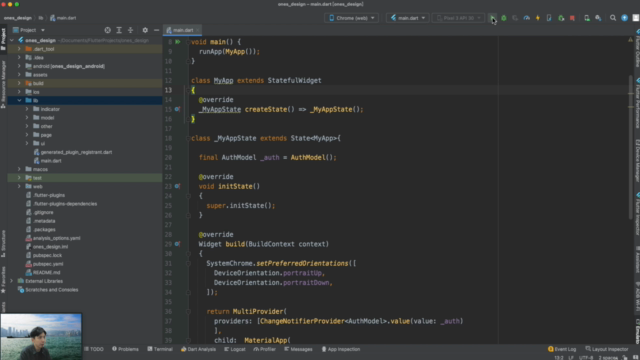Screen dimensions: 640x360
Task: Expand the web folder
Action: pyautogui.click(x=19, y=187)
